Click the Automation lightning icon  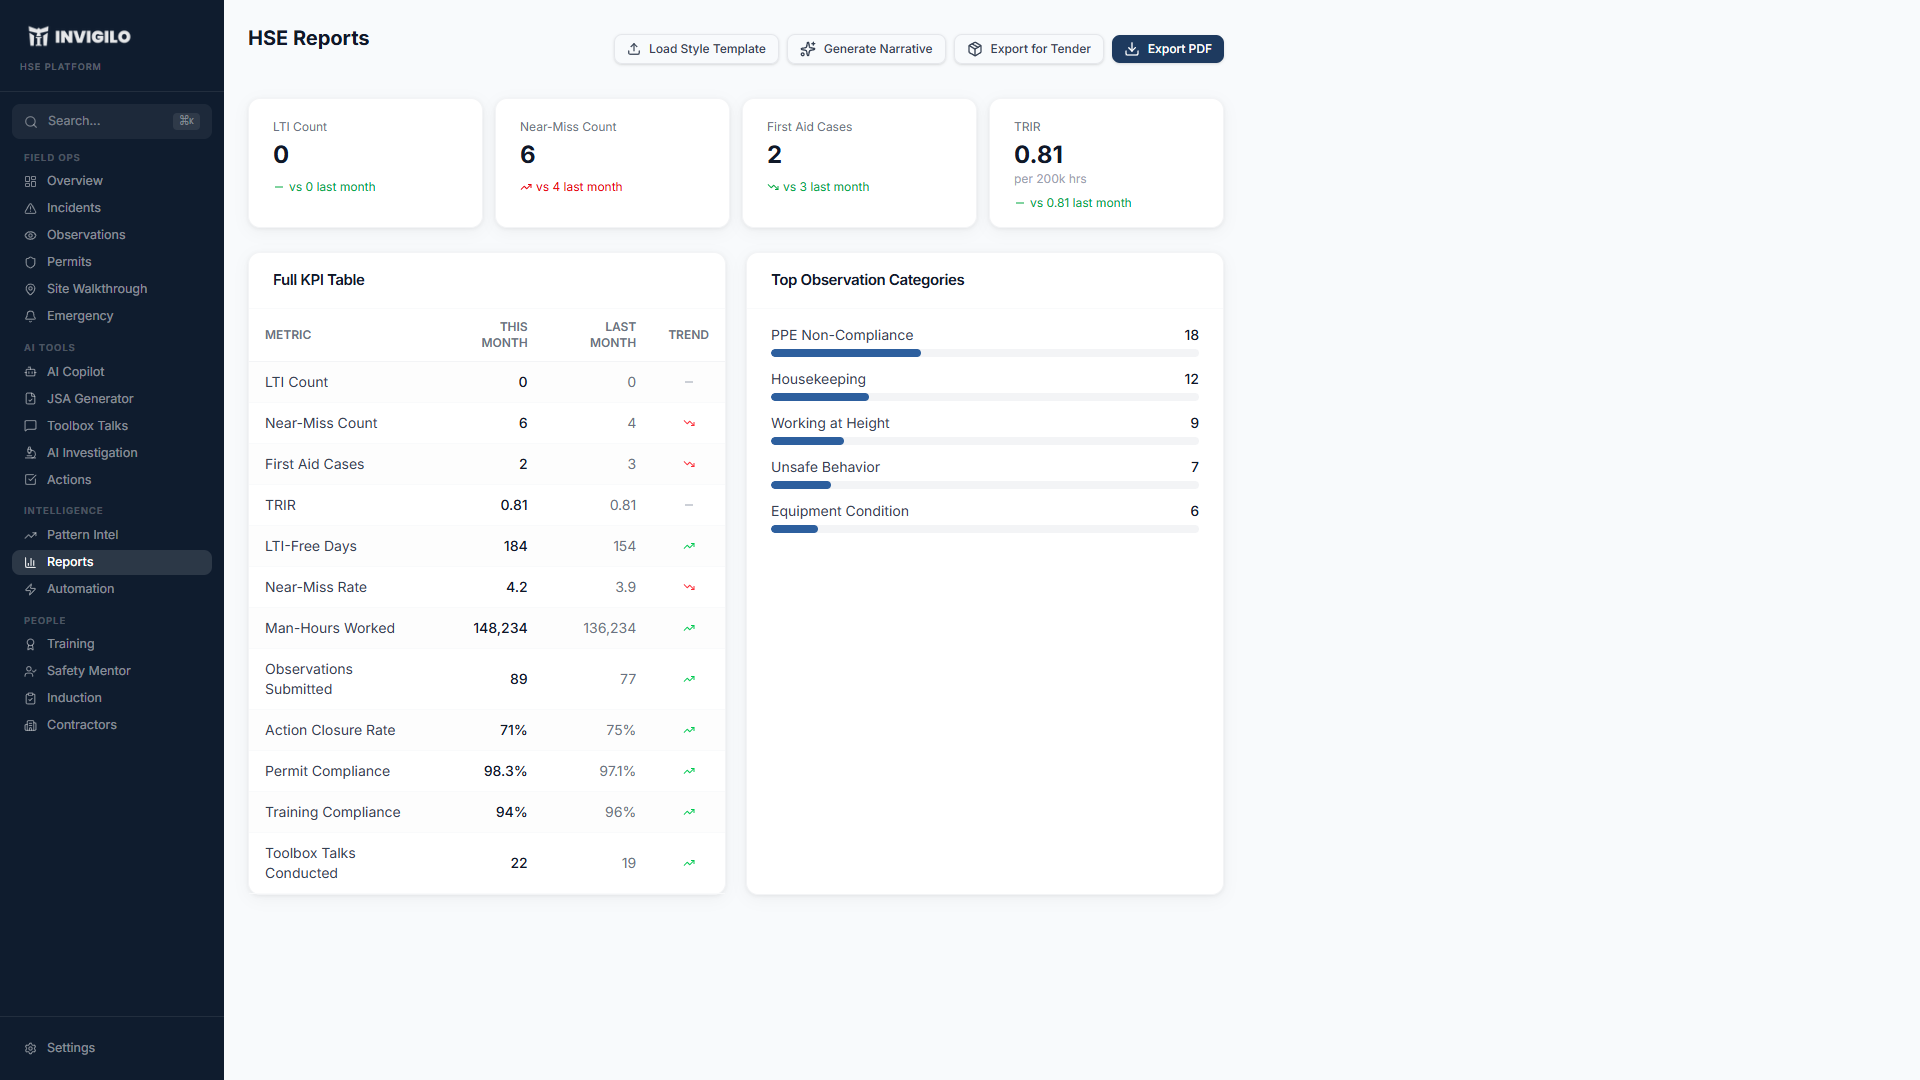[30, 589]
